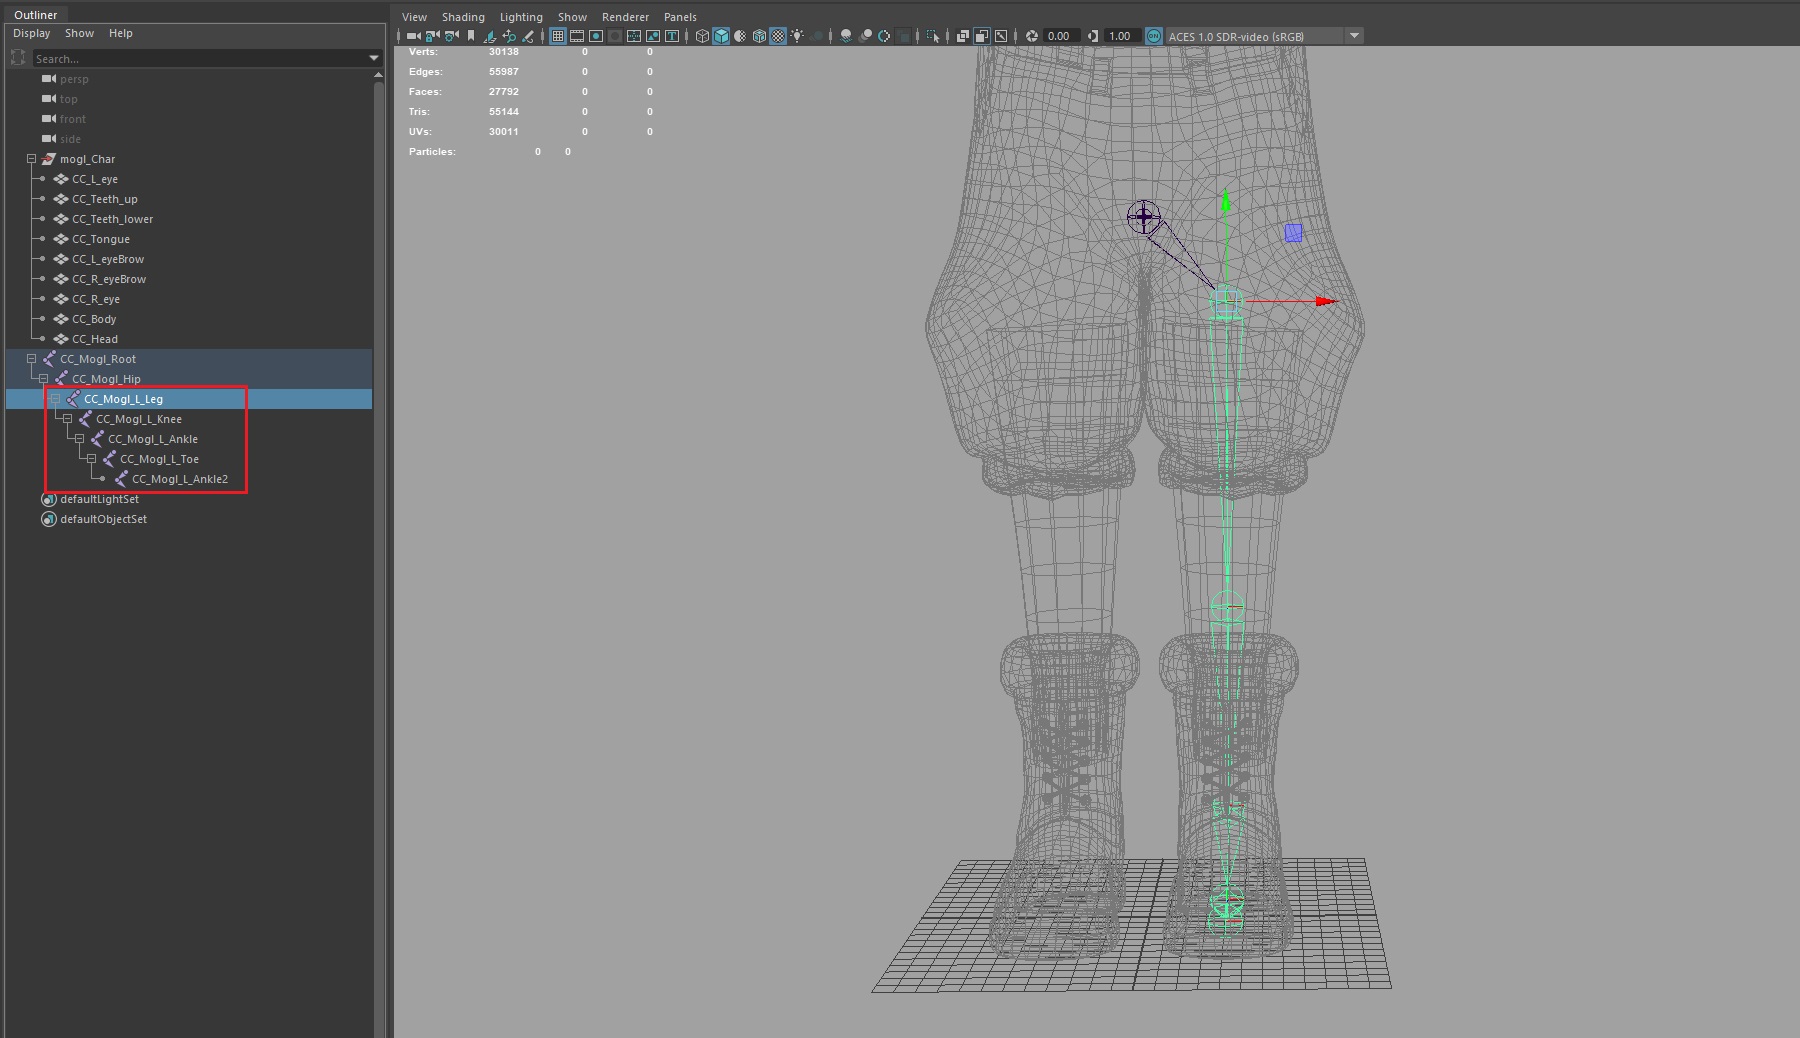Open the Shading menu
1800x1038 pixels.
[463, 17]
